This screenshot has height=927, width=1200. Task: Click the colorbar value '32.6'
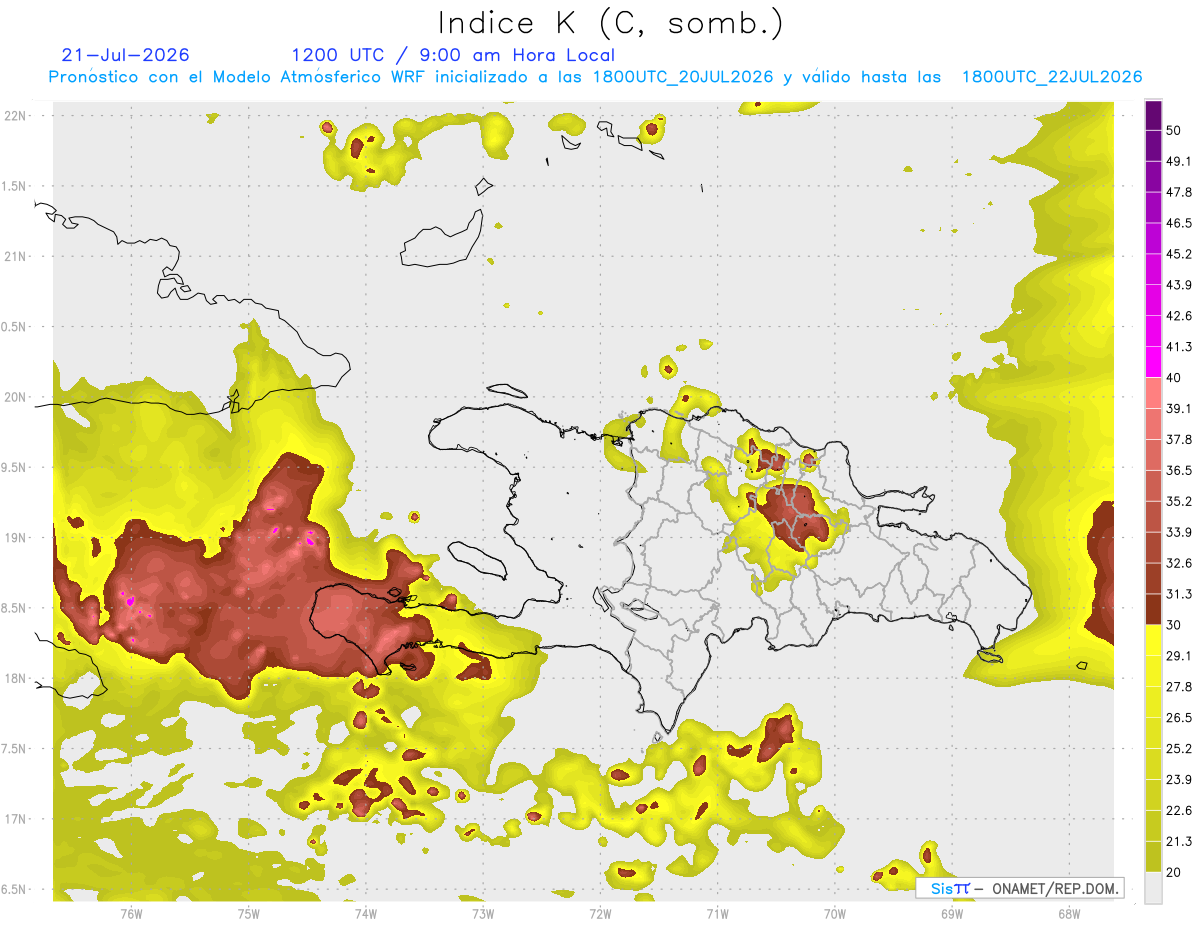1179,563
